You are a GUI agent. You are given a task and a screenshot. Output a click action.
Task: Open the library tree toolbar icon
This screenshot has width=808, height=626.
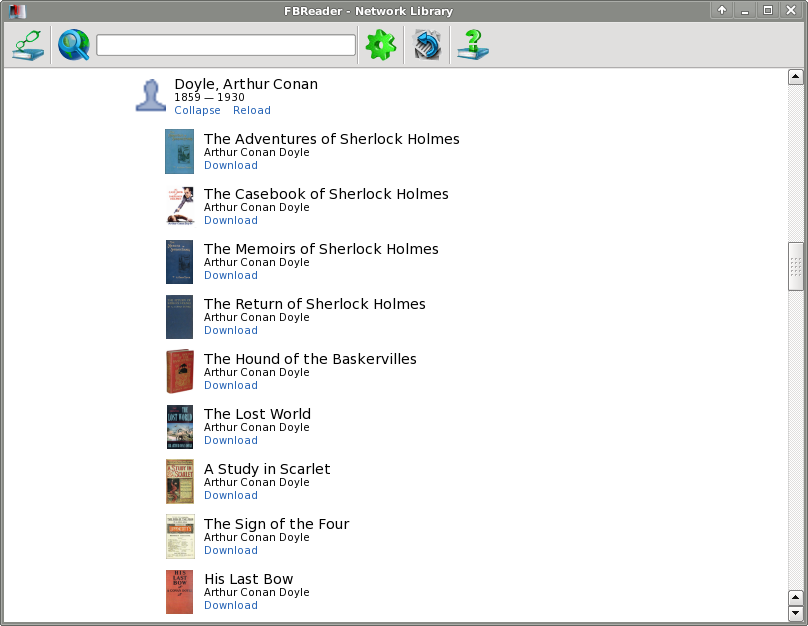point(28,45)
